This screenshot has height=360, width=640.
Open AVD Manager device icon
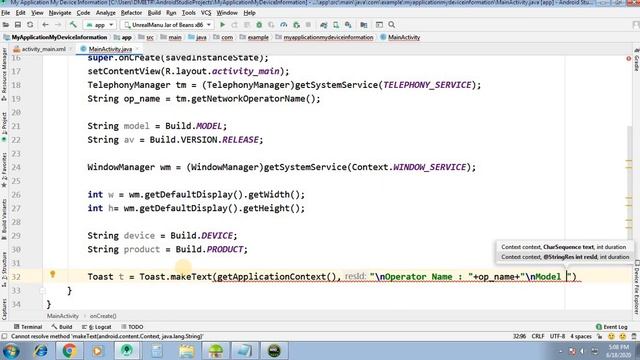pyautogui.click(x=336, y=25)
